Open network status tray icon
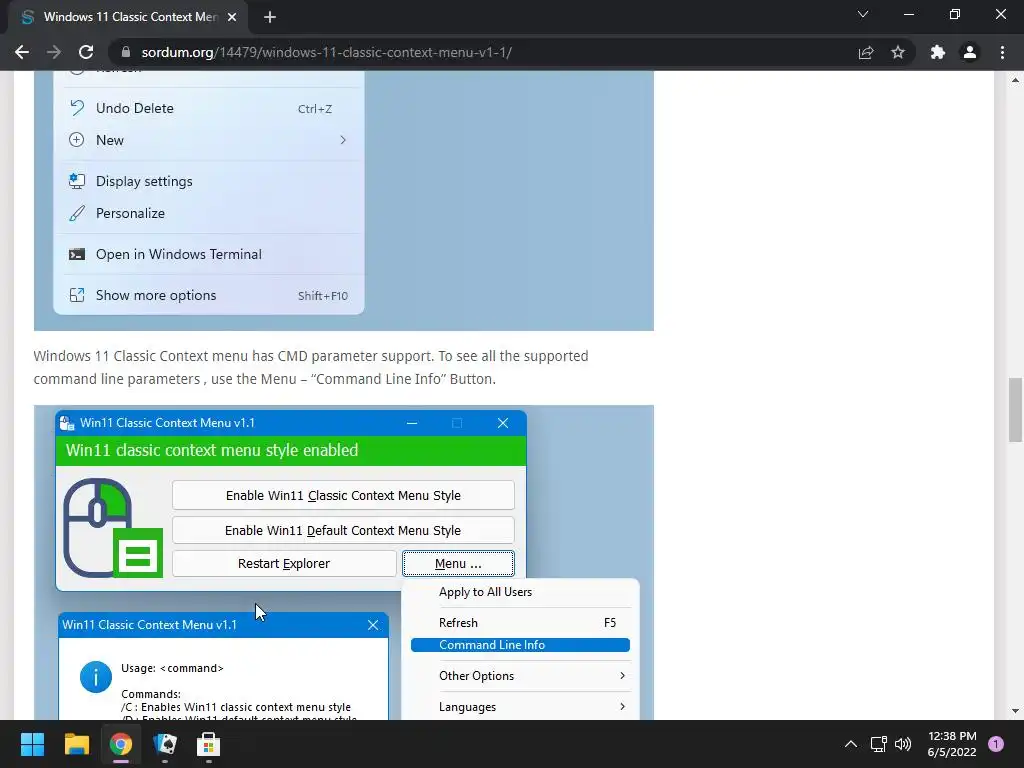The height and width of the screenshot is (768, 1024). [x=878, y=744]
